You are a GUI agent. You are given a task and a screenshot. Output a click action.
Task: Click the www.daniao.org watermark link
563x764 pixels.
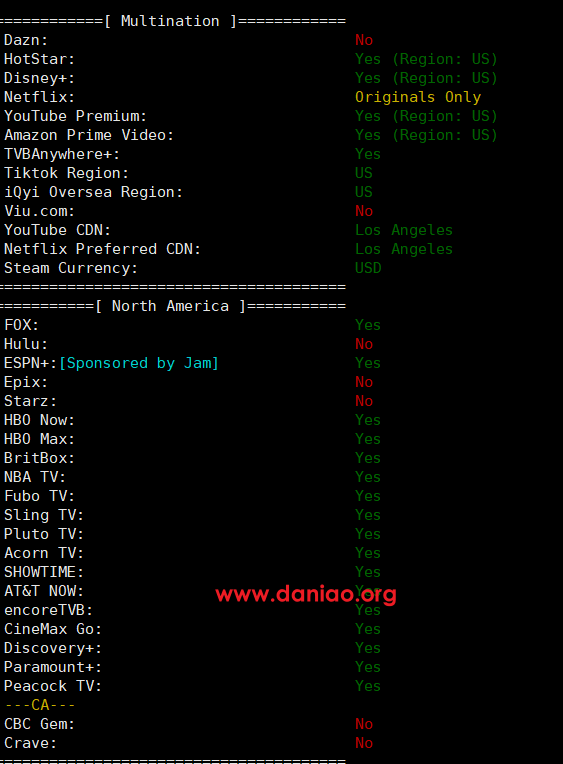[x=306, y=594]
